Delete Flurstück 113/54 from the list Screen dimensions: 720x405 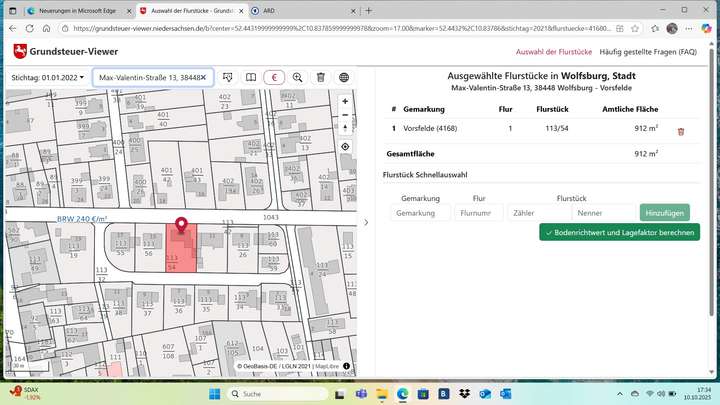click(681, 131)
